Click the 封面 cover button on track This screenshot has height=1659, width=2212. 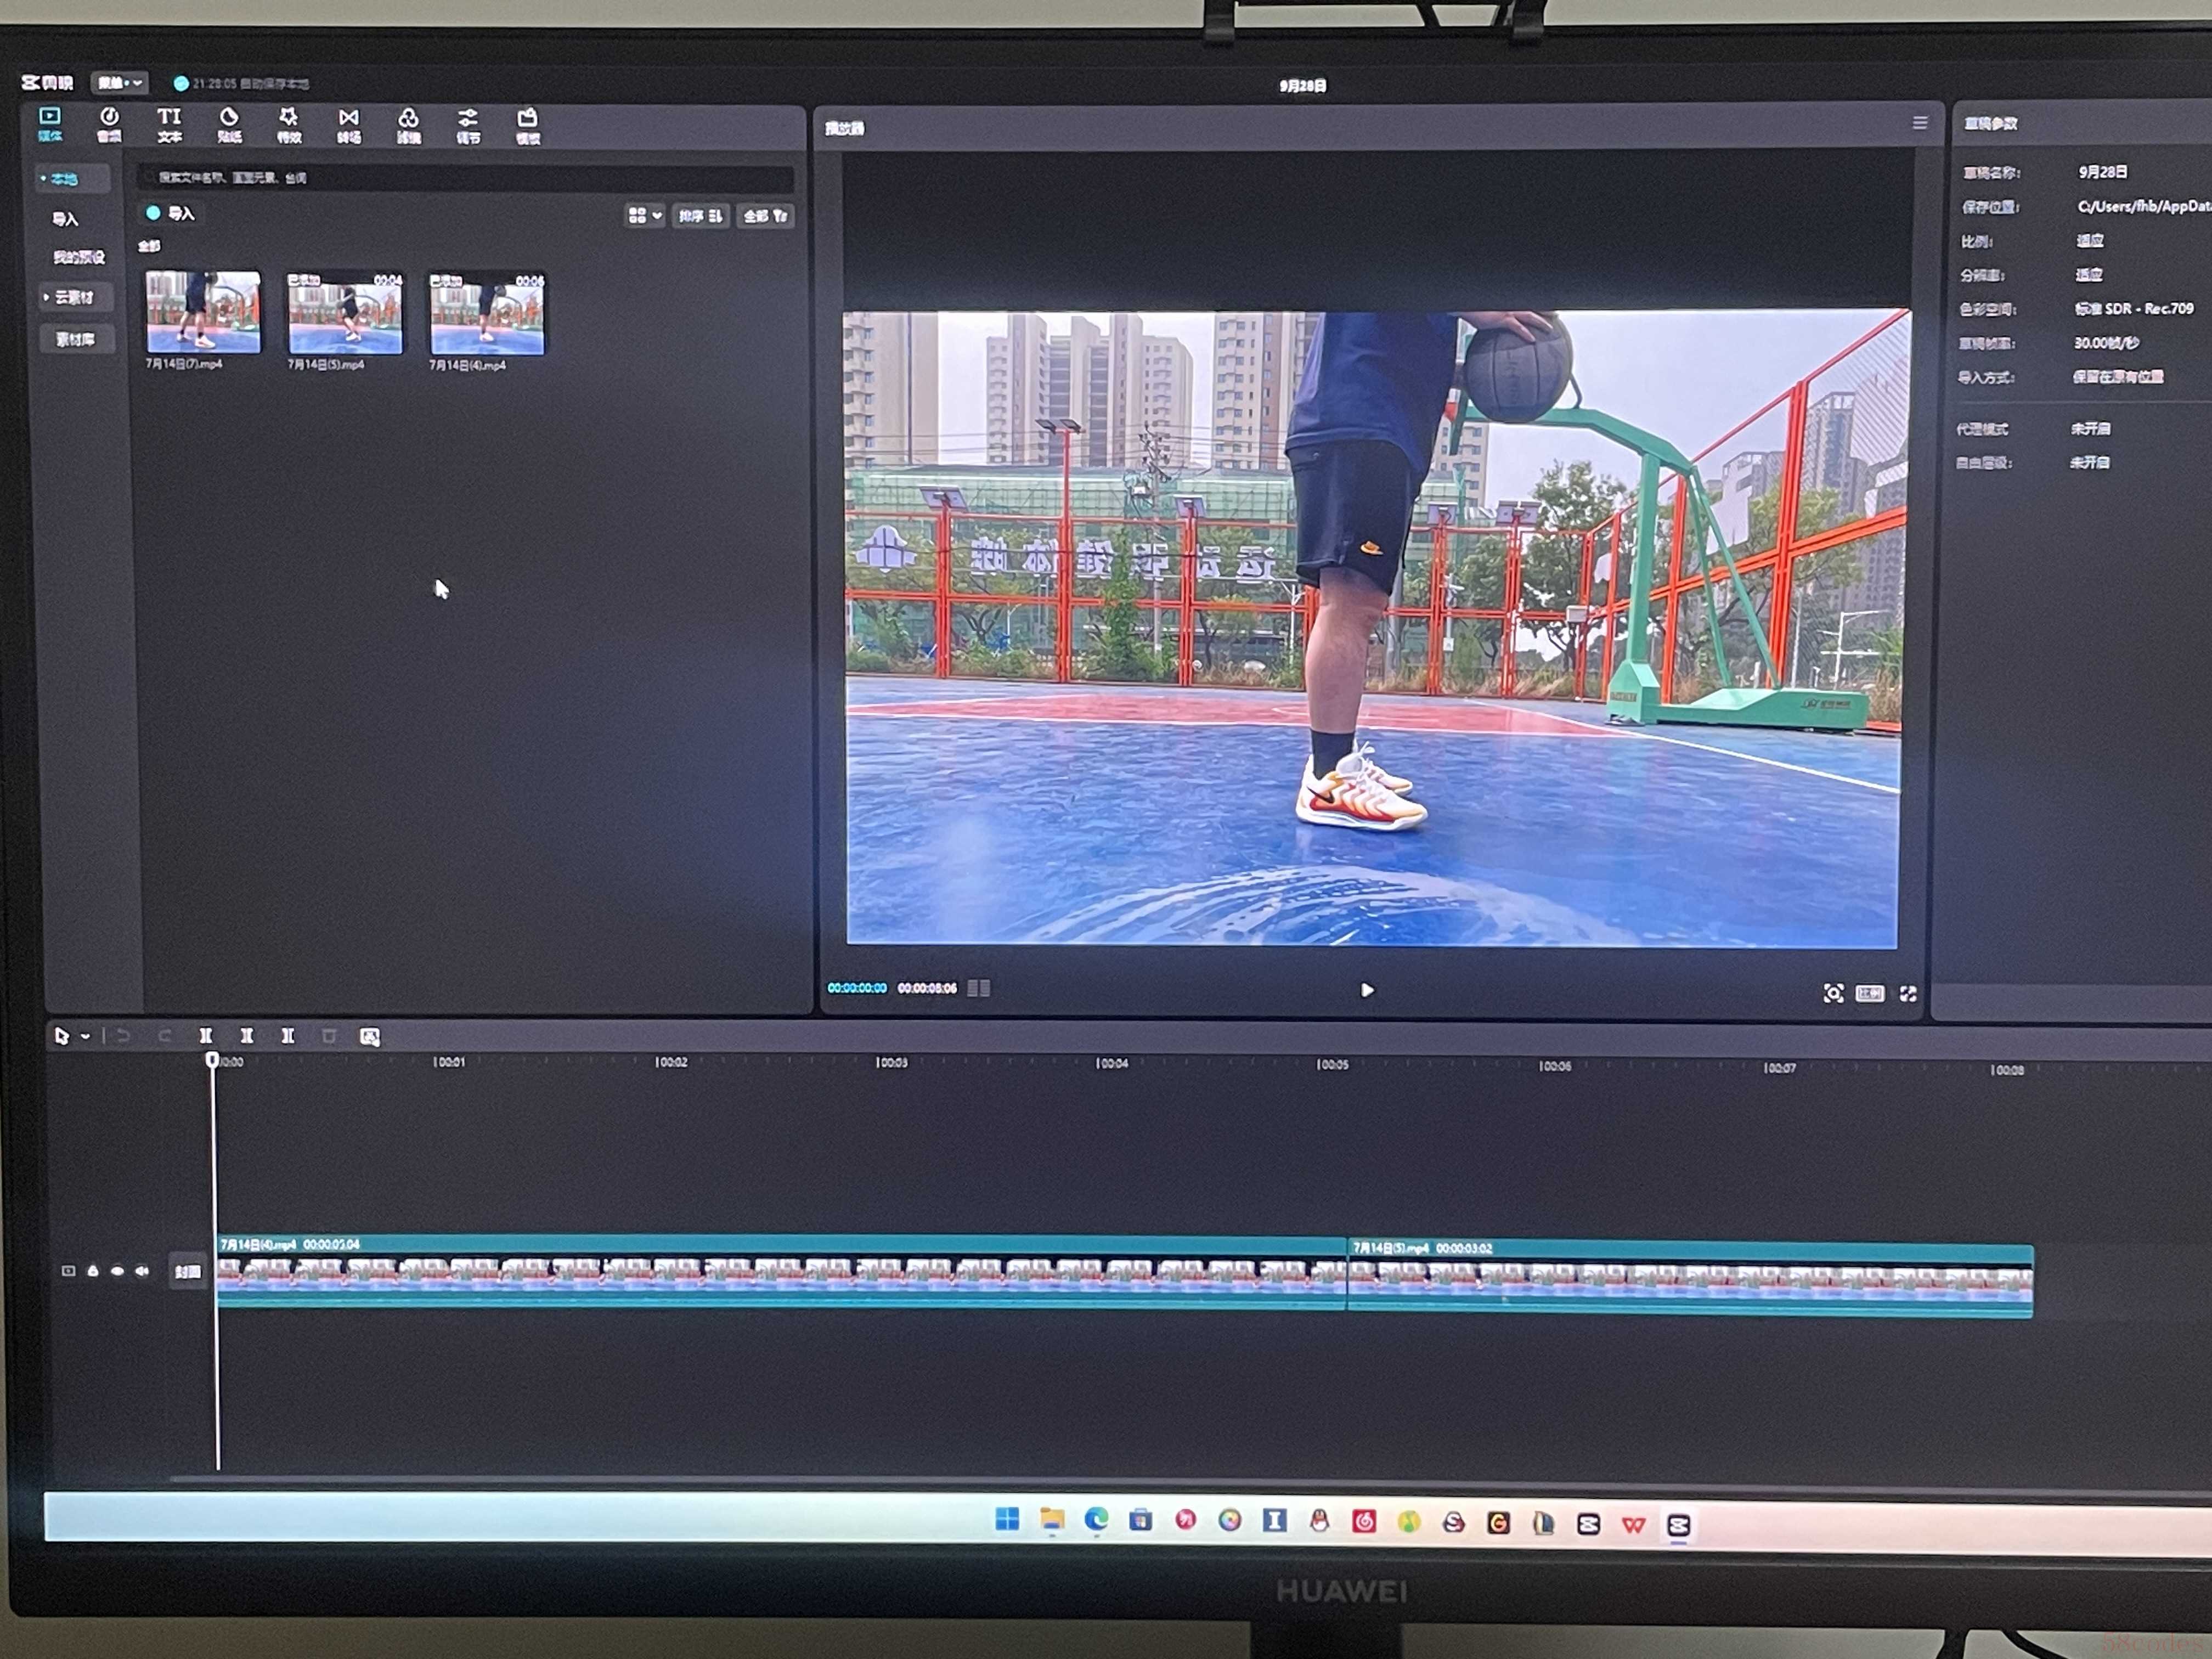[x=187, y=1272]
